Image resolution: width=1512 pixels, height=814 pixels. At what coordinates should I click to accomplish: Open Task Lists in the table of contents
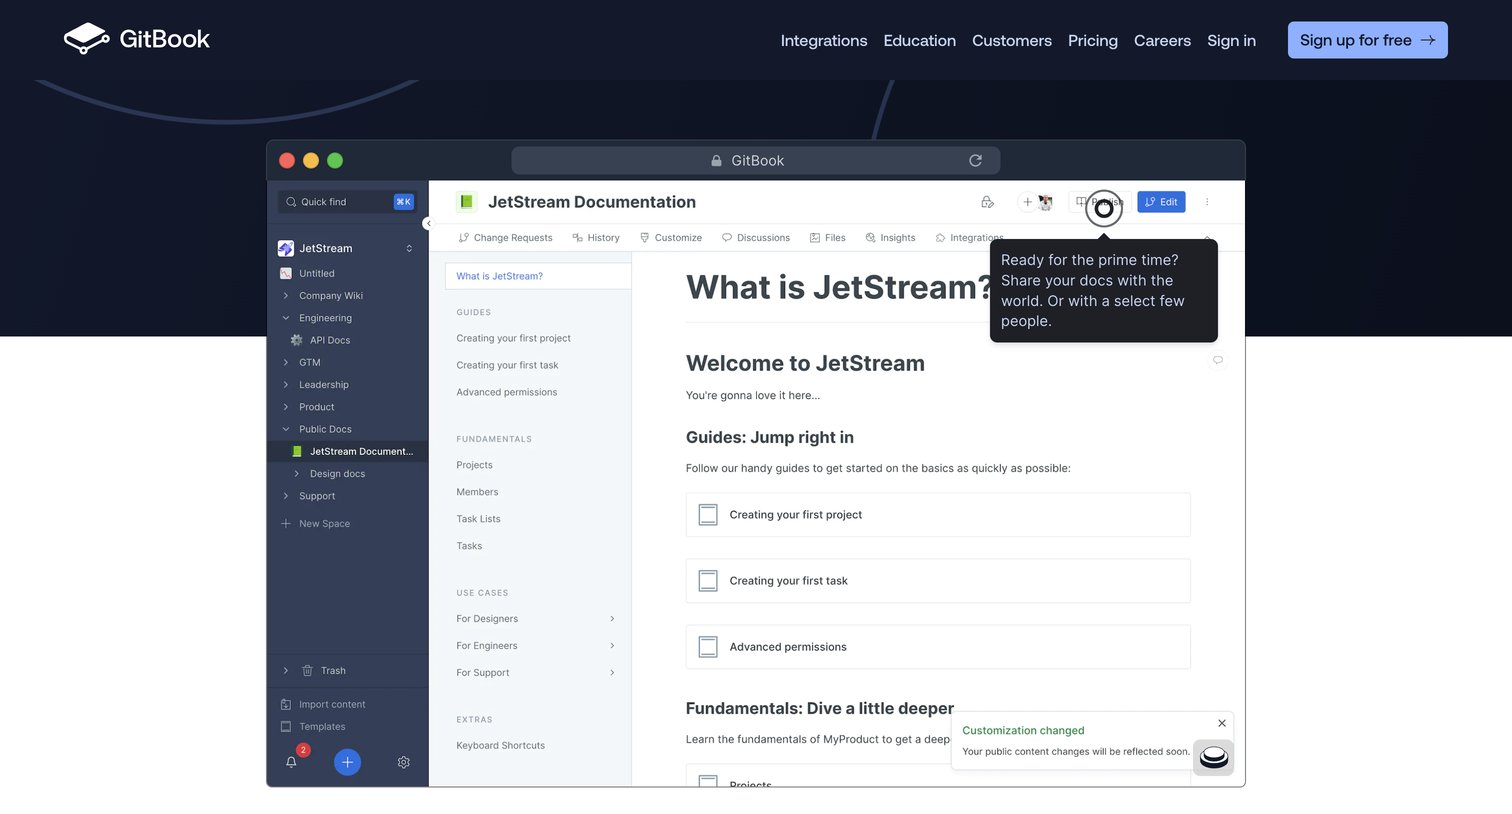point(478,519)
